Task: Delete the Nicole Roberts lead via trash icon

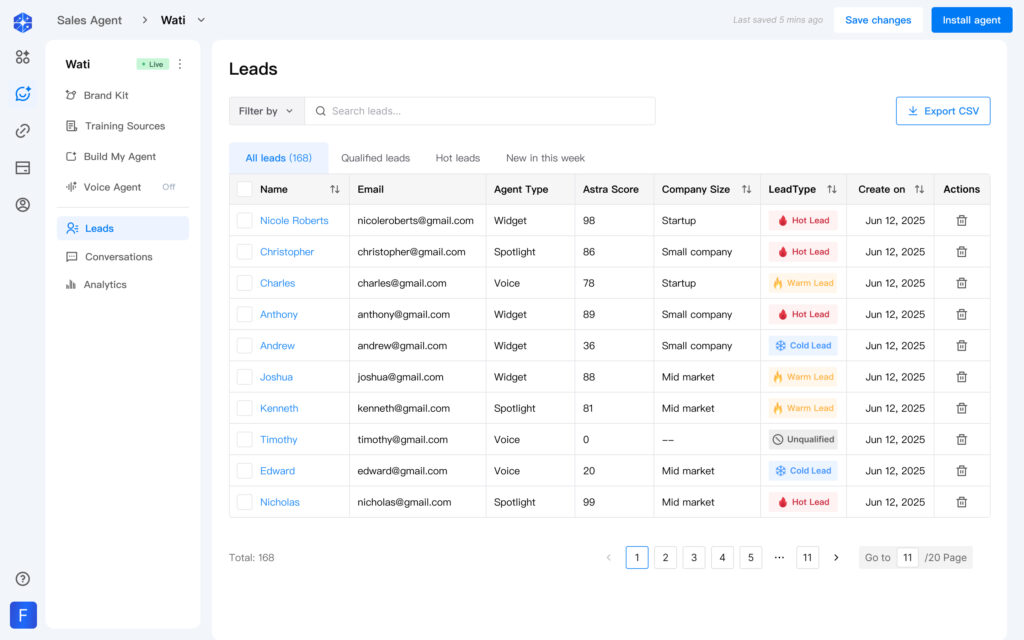Action: pyautogui.click(x=961, y=221)
